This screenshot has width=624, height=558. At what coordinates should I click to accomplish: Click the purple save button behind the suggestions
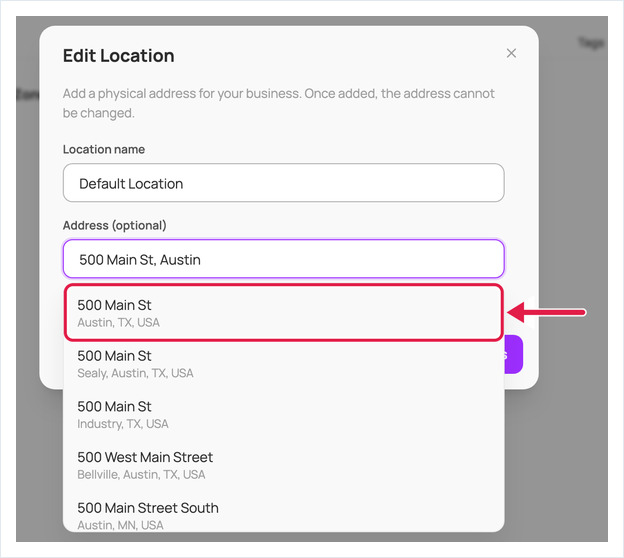pos(513,354)
